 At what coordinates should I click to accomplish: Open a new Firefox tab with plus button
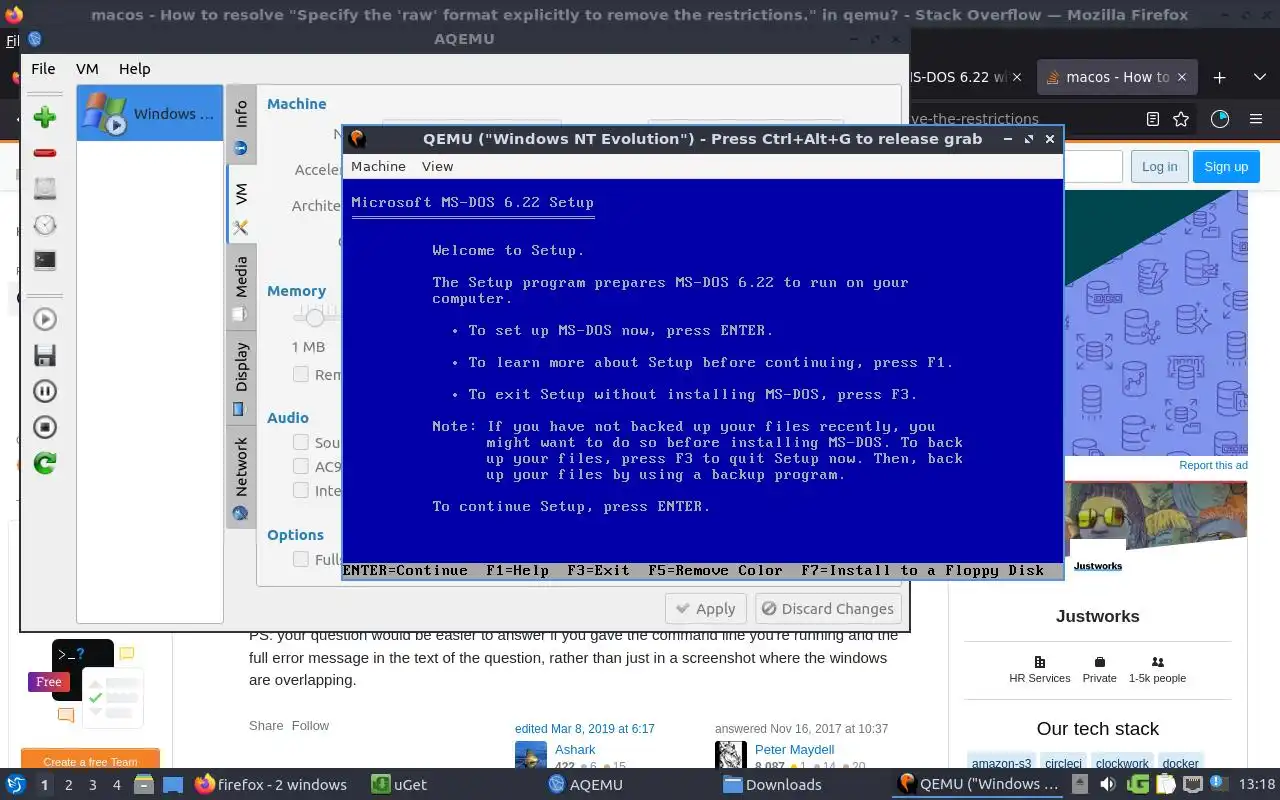click(1219, 77)
